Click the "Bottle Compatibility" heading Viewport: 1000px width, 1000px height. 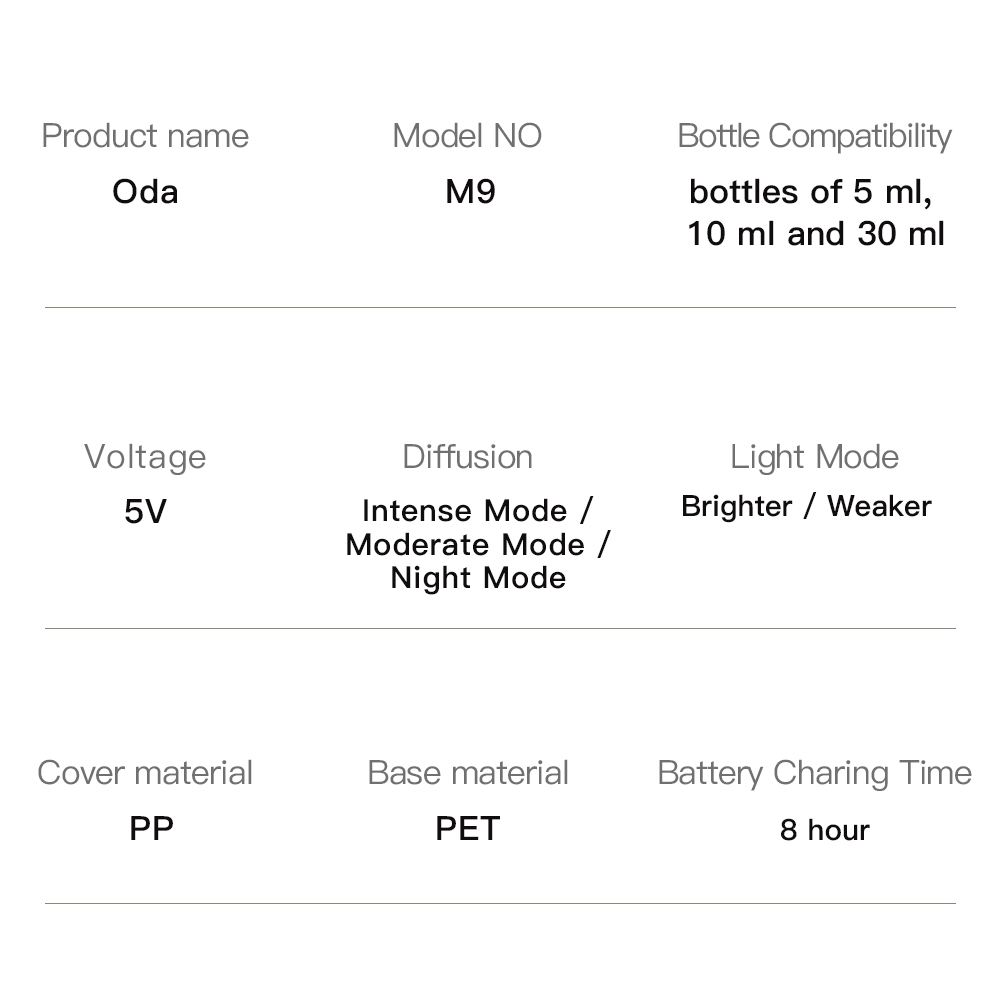(814, 136)
